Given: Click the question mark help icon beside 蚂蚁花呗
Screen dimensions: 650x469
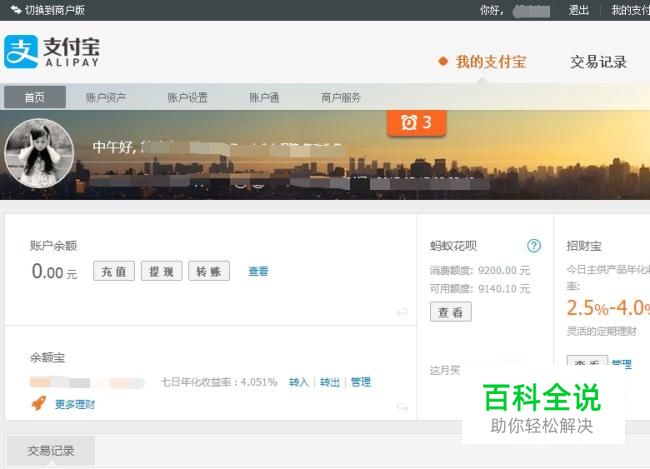Looking at the screenshot, I should pyautogui.click(x=534, y=246).
